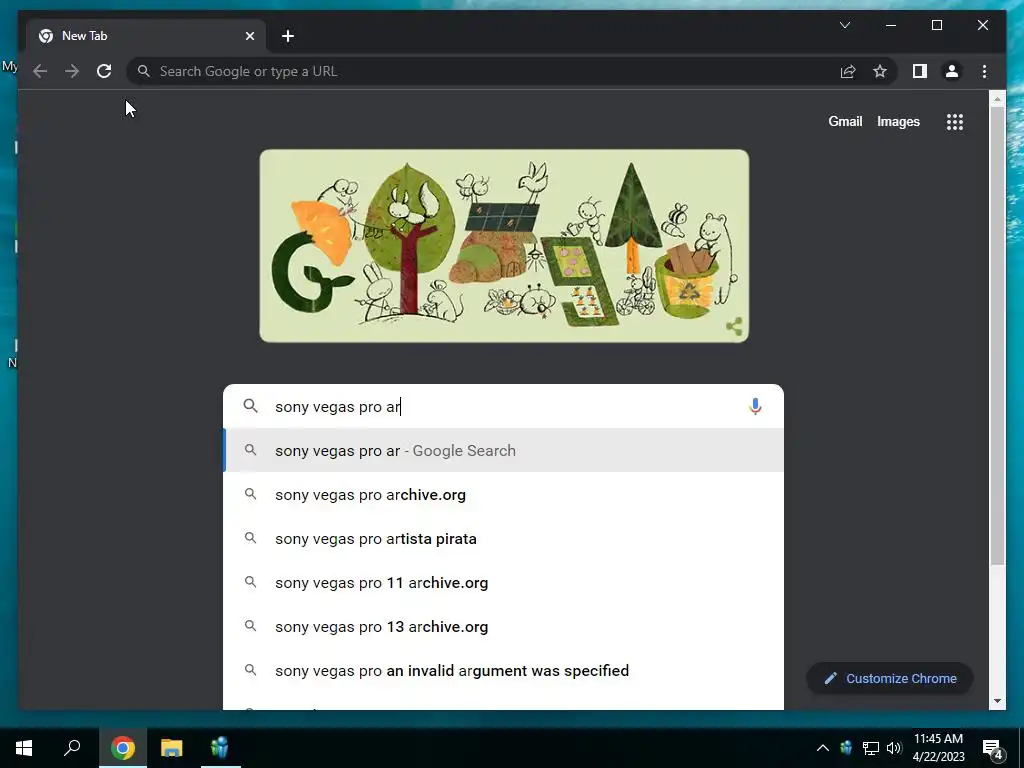
Task: Close the Chrome window
Action: [982, 25]
